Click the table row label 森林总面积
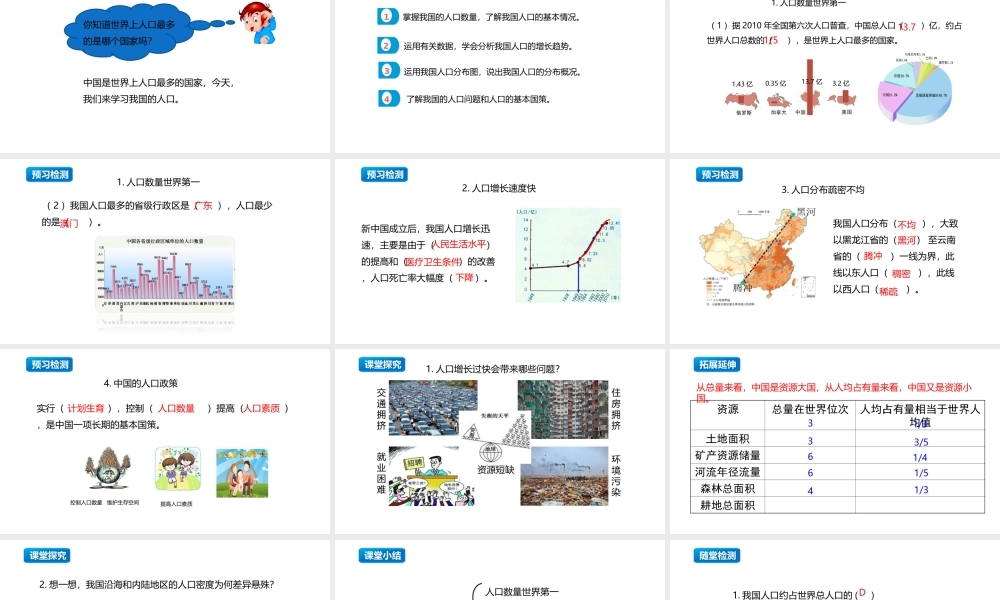The width and height of the screenshot is (1000, 600). pos(728,488)
